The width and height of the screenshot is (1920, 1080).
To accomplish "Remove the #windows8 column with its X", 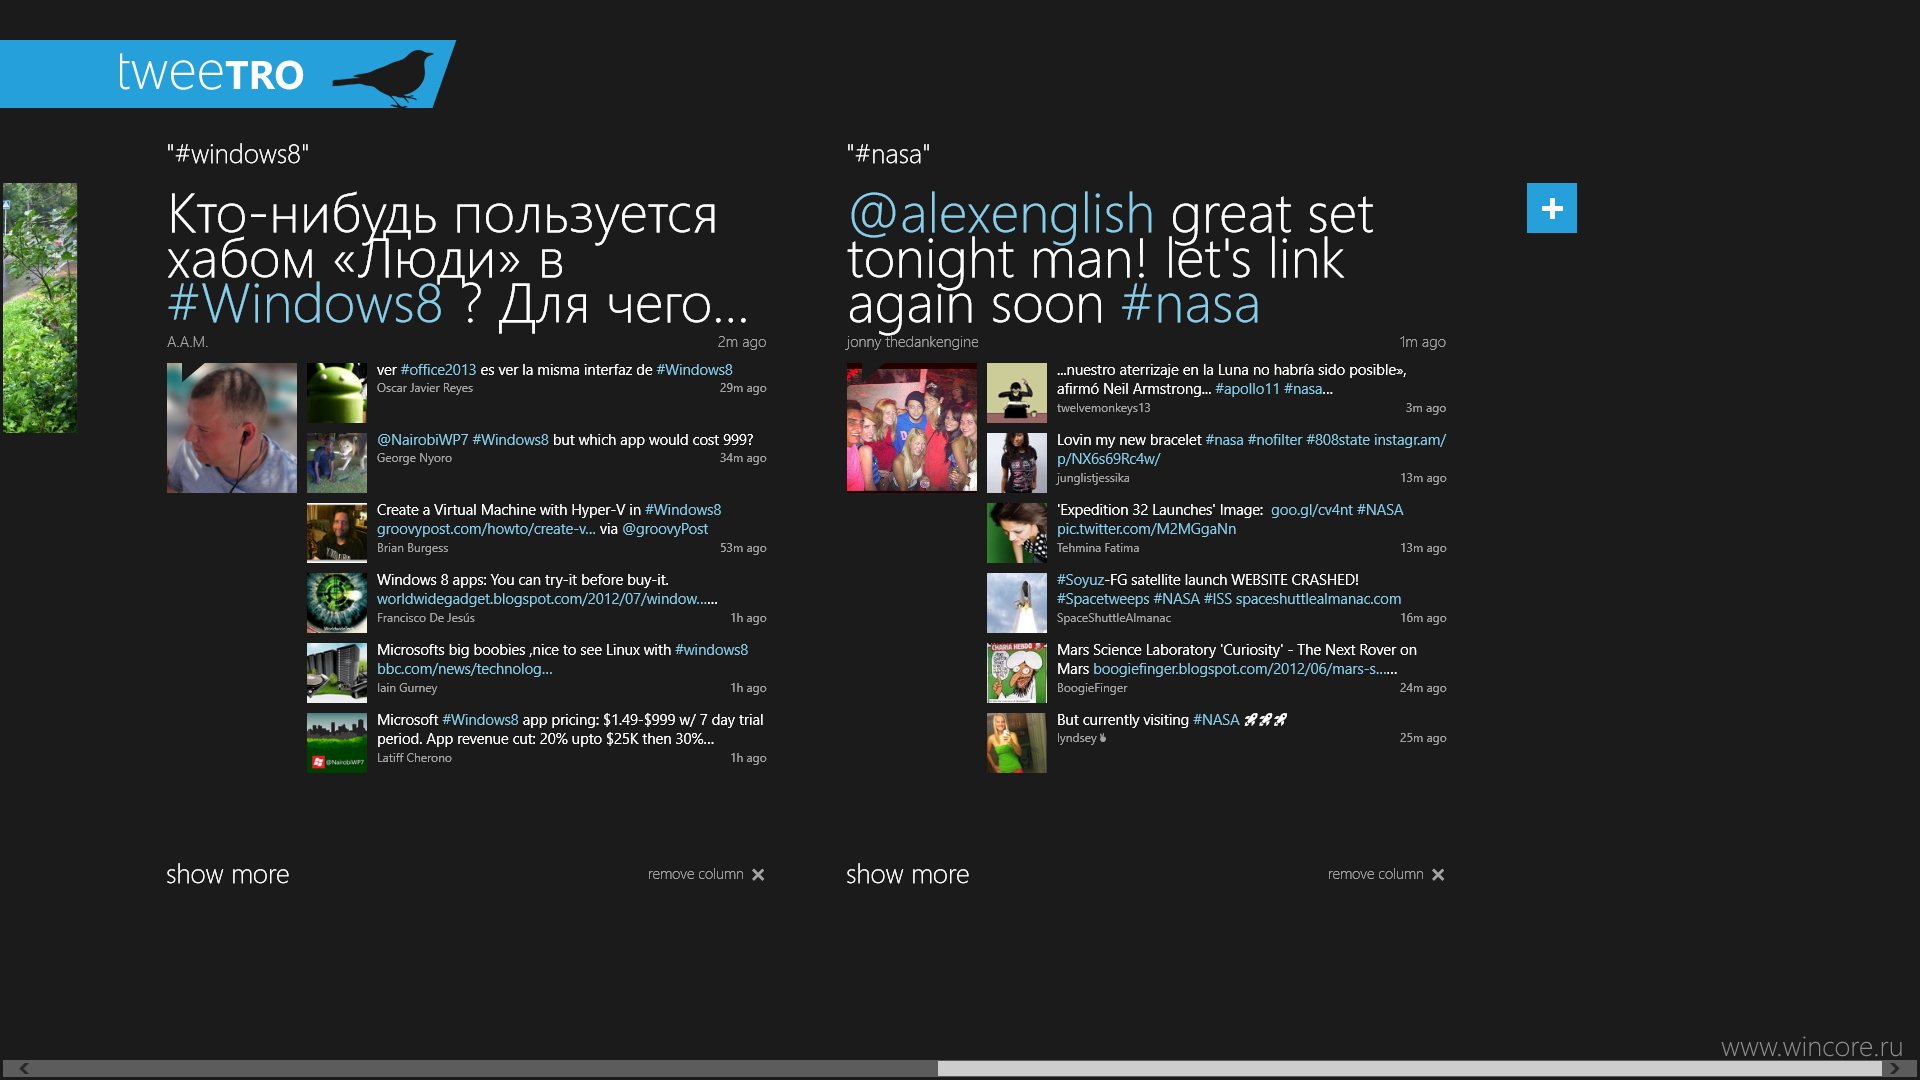I will (758, 875).
